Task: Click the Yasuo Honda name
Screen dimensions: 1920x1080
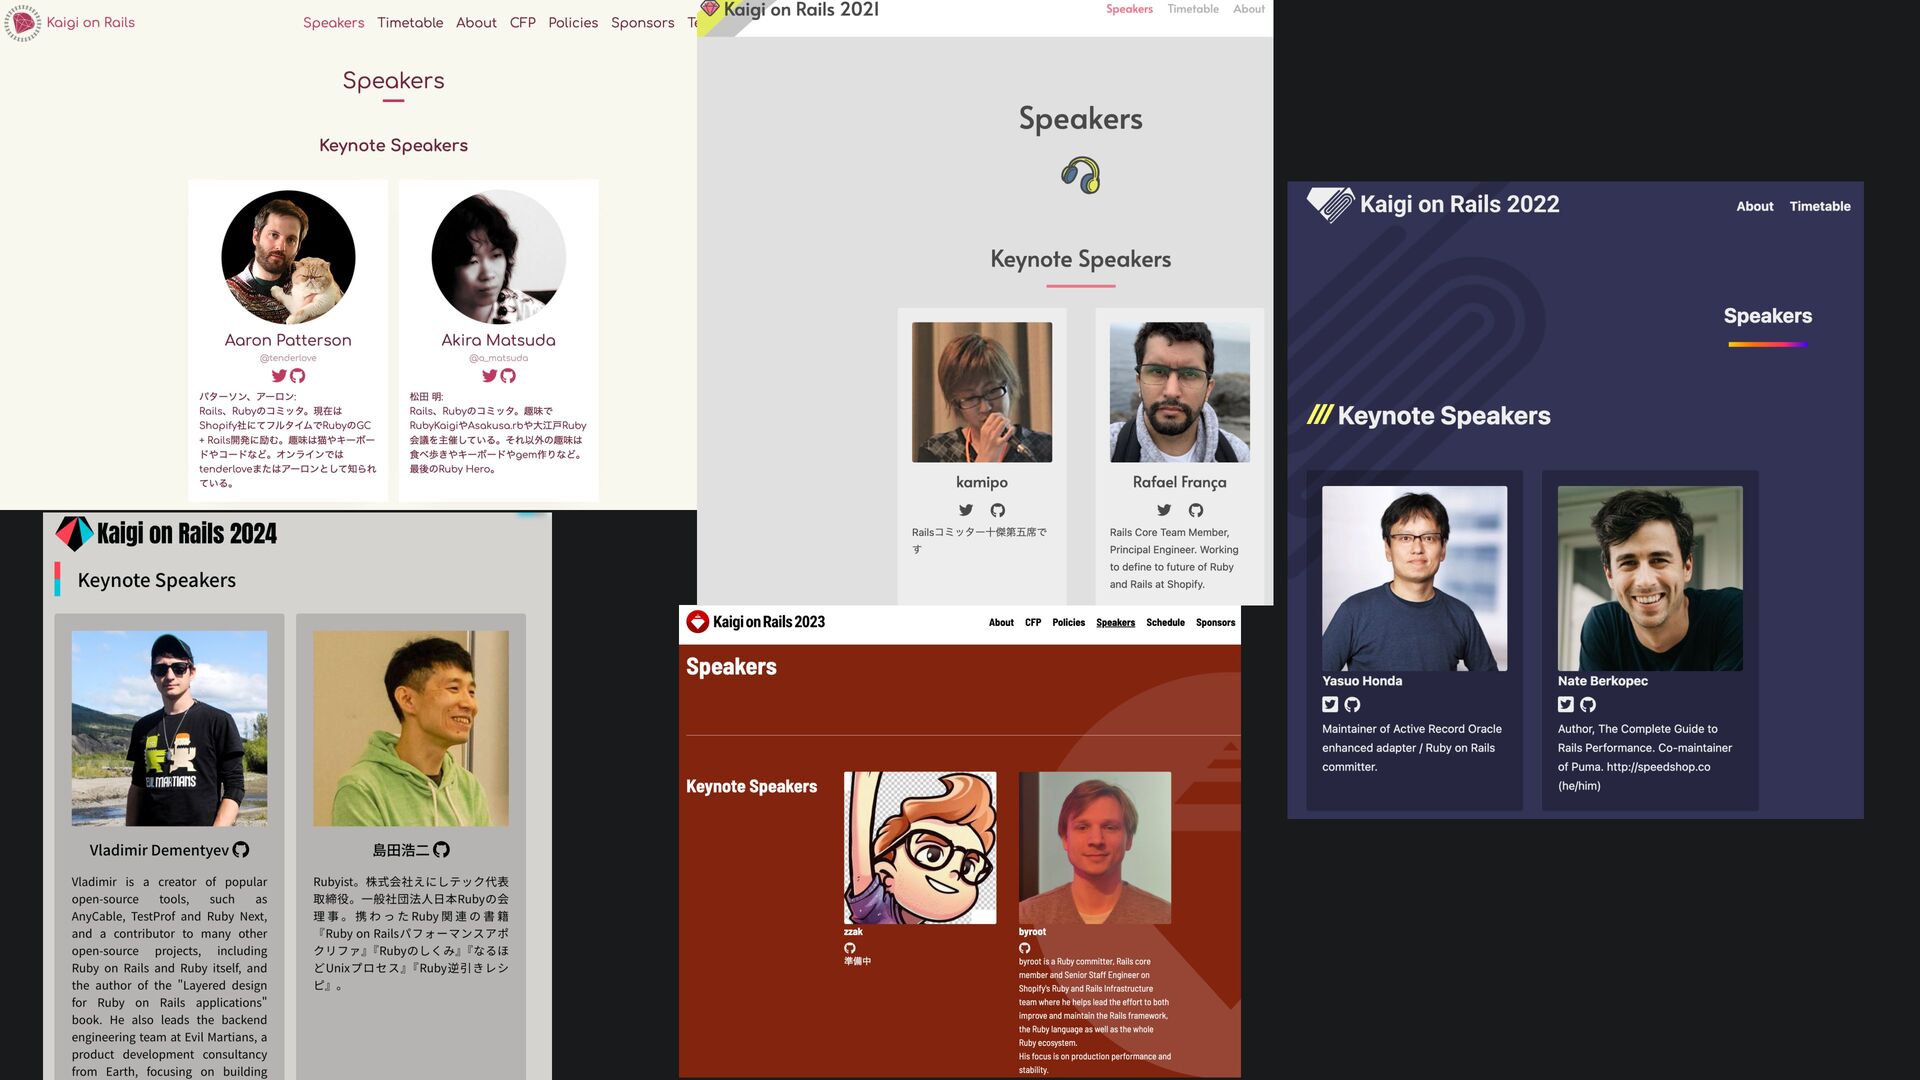Action: tap(1362, 681)
